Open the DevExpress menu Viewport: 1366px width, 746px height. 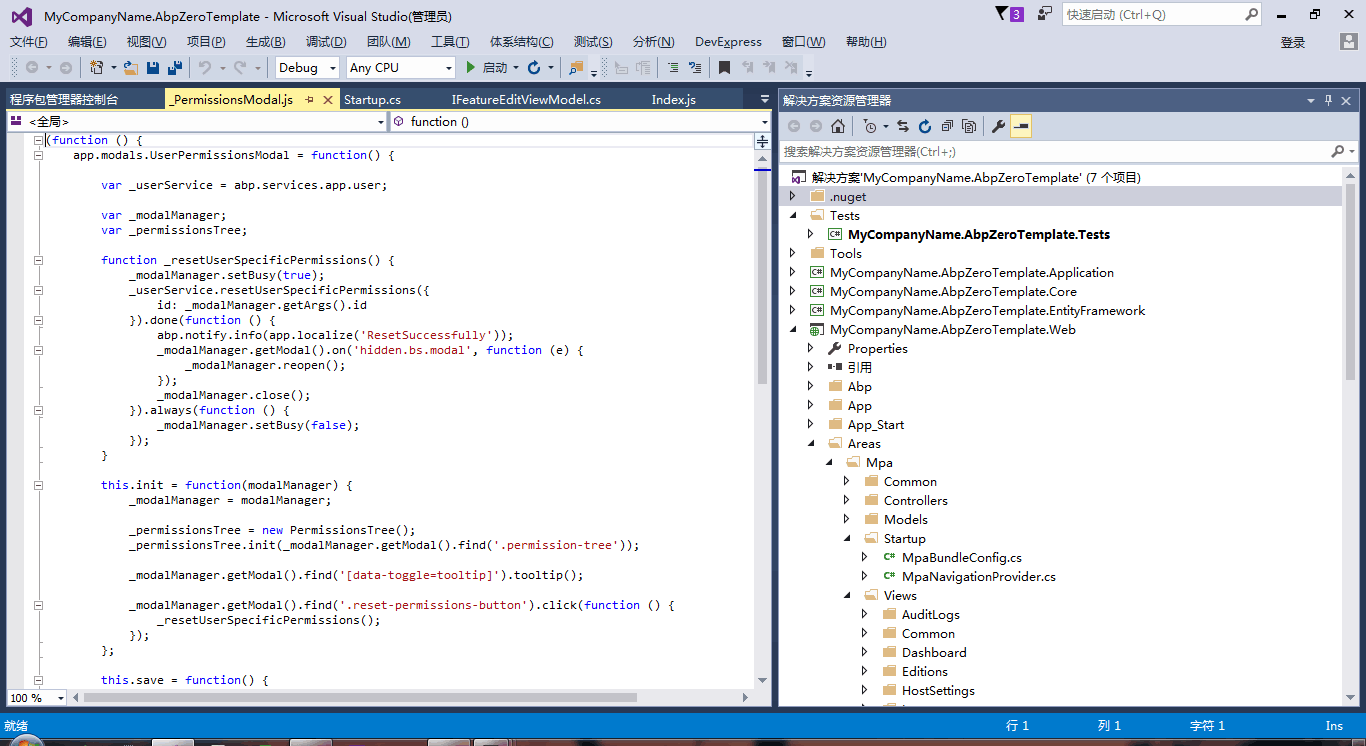[728, 42]
